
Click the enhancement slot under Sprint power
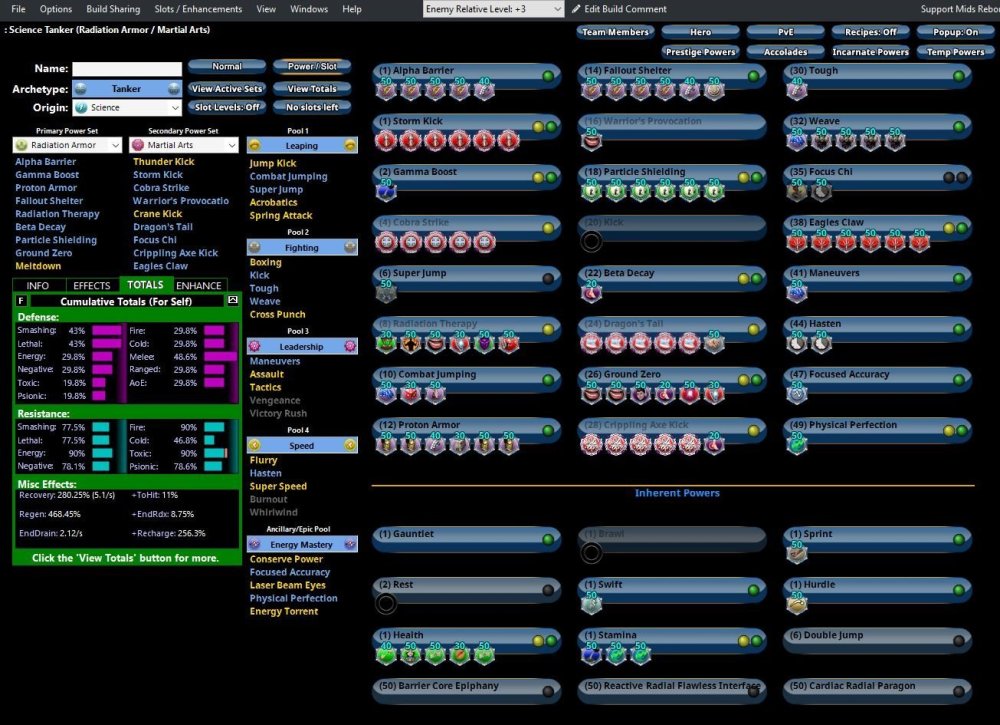click(796, 553)
